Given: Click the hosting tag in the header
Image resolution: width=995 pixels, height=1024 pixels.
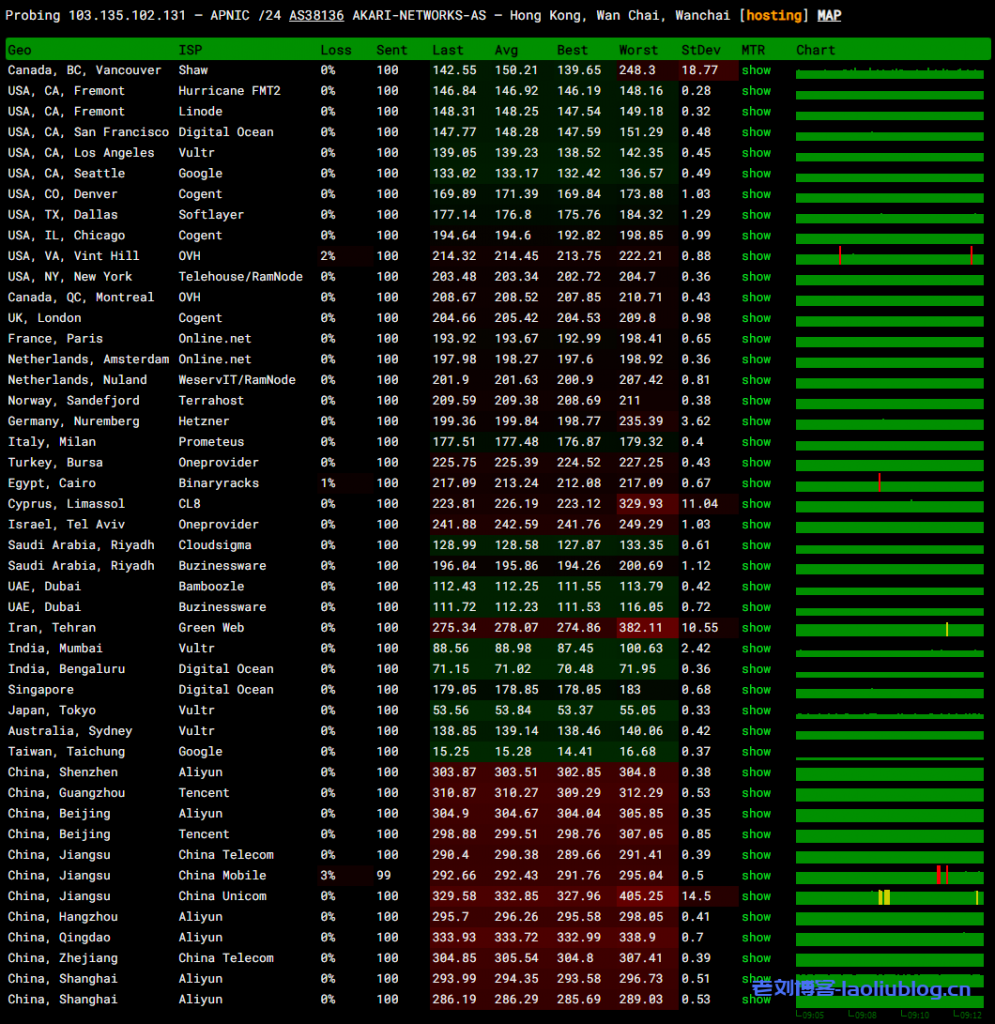Looking at the screenshot, I should (x=775, y=16).
